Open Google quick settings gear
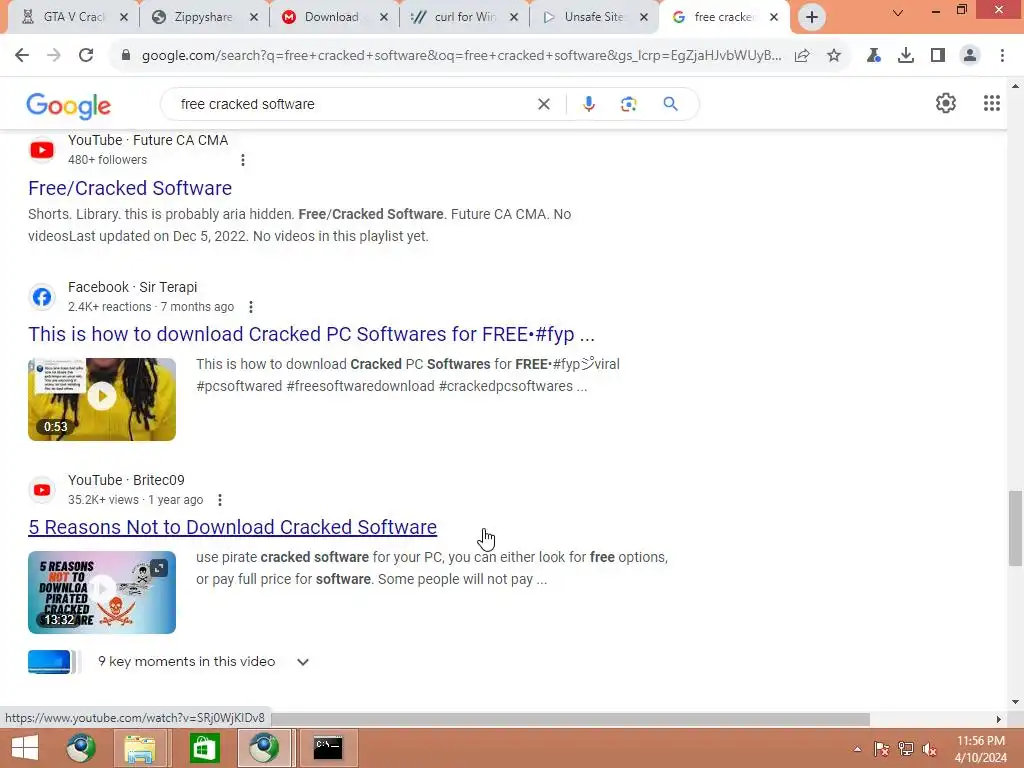The image size is (1024, 768). [x=946, y=103]
